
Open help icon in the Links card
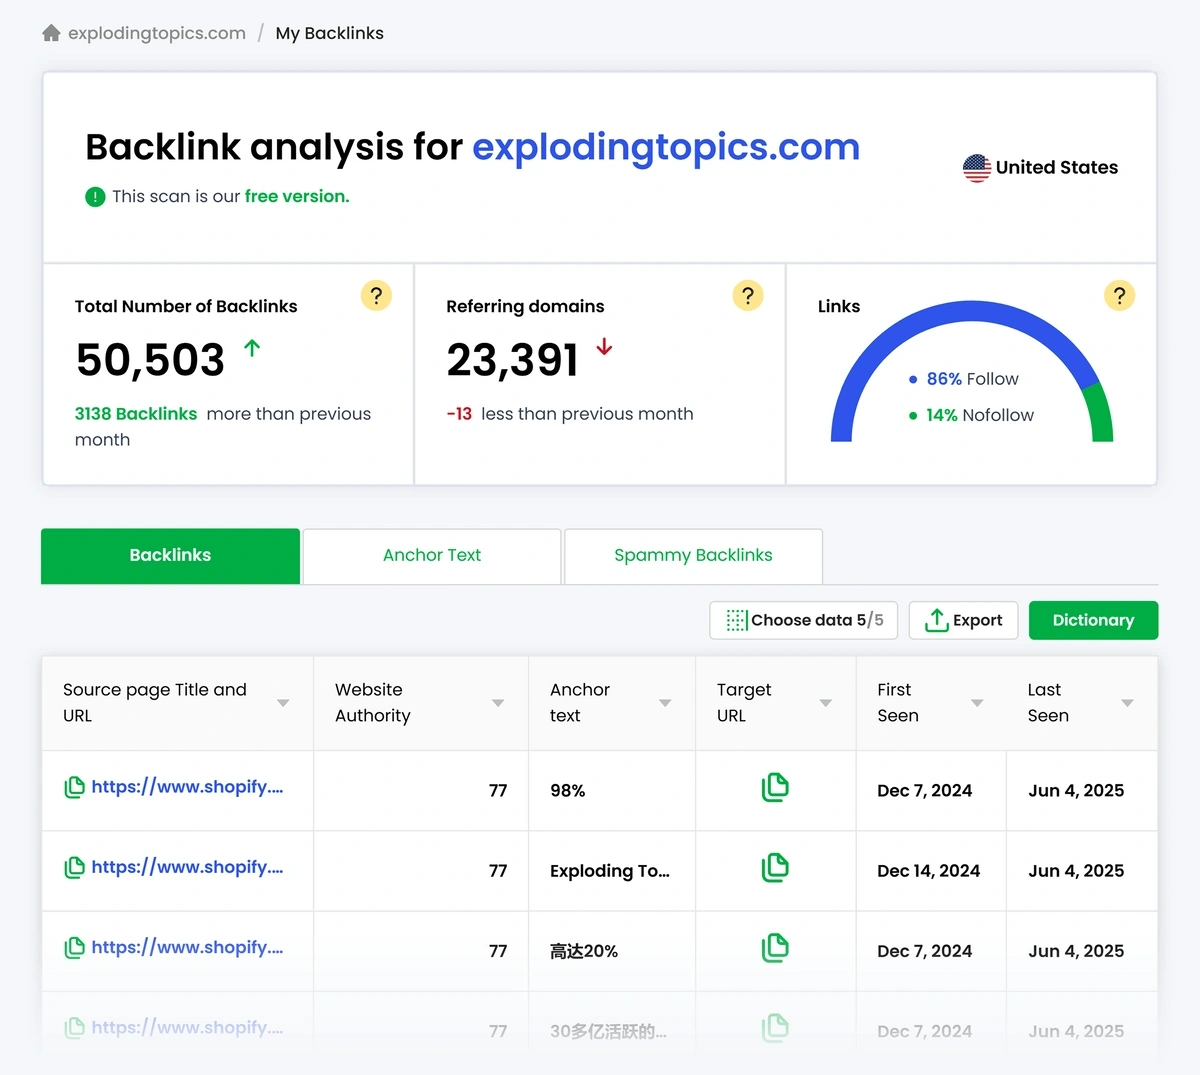[1120, 296]
